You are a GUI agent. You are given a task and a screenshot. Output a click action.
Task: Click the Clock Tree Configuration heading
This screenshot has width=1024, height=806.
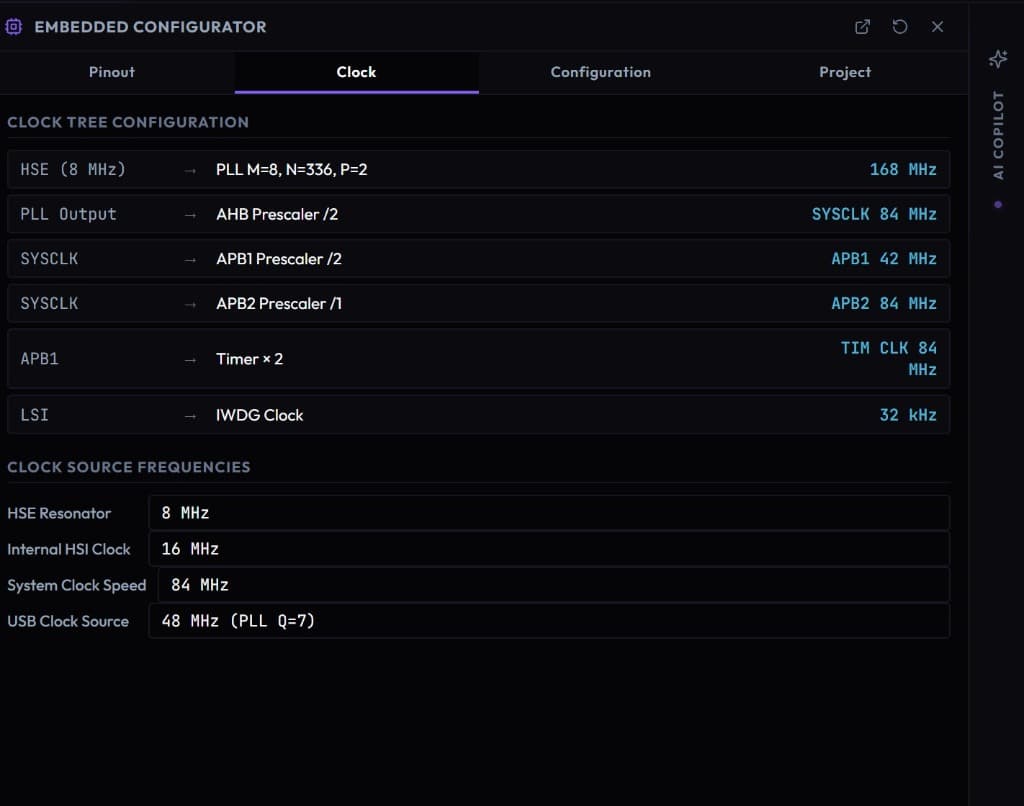pyautogui.click(x=128, y=122)
